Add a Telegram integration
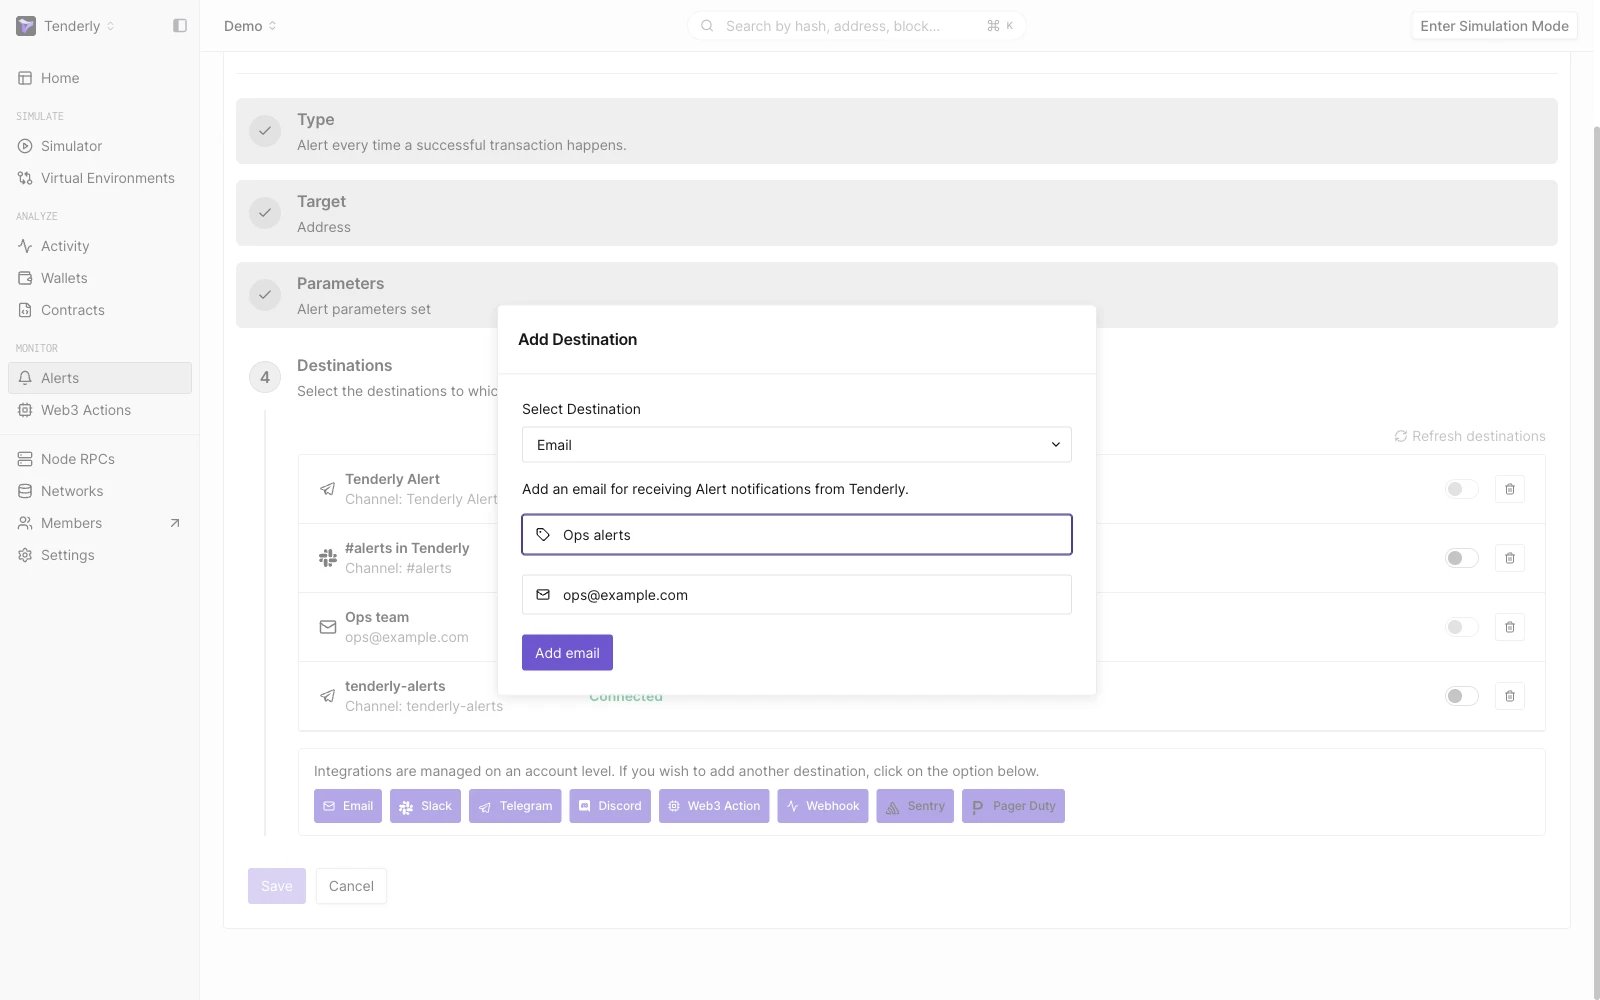1600x1000 pixels. point(515,806)
